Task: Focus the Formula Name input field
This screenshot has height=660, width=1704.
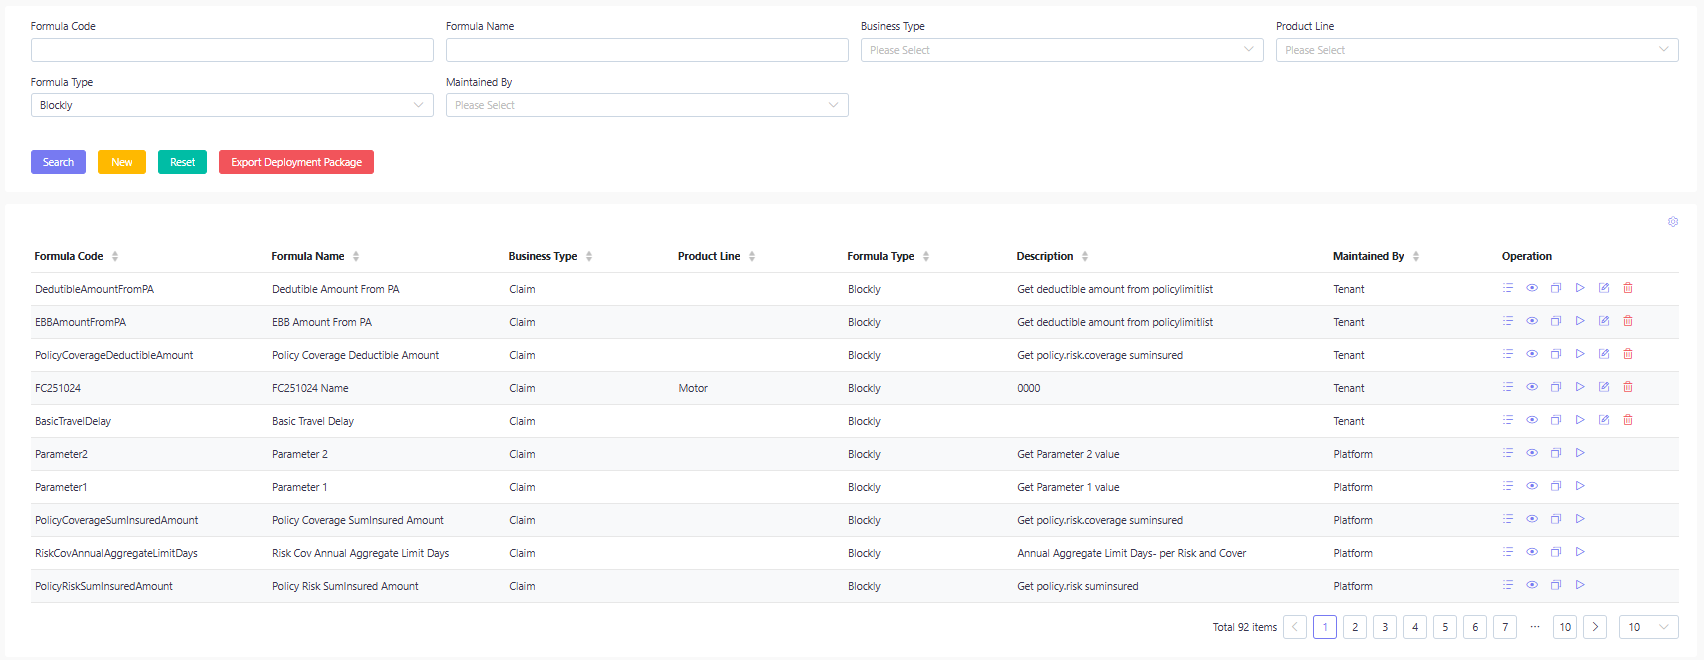Action: click(x=647, y=50)
